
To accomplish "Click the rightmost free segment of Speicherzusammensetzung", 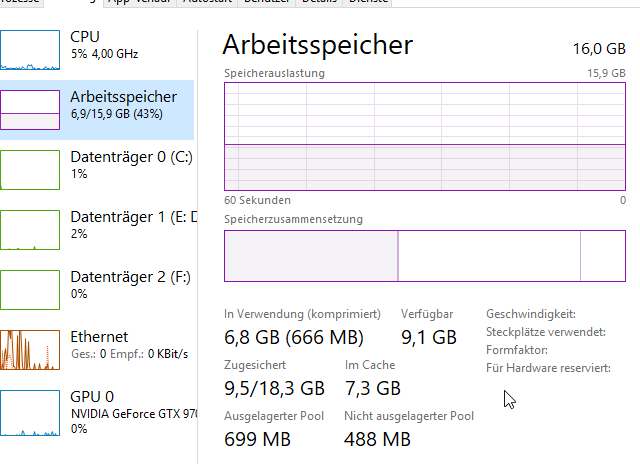I will click(x=603, y=256).
